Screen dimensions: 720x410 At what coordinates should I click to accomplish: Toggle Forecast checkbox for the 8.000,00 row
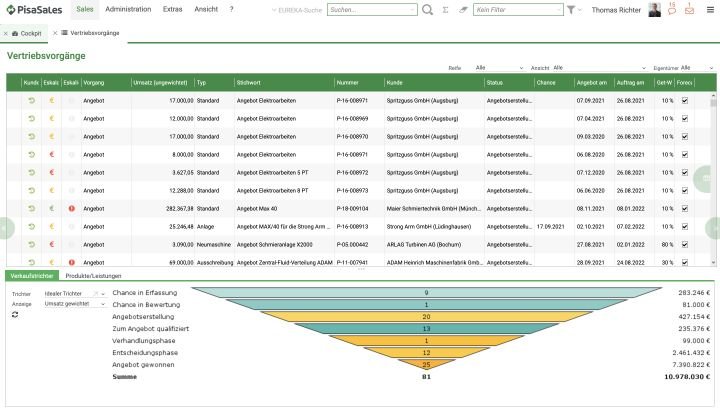[685, 155]
